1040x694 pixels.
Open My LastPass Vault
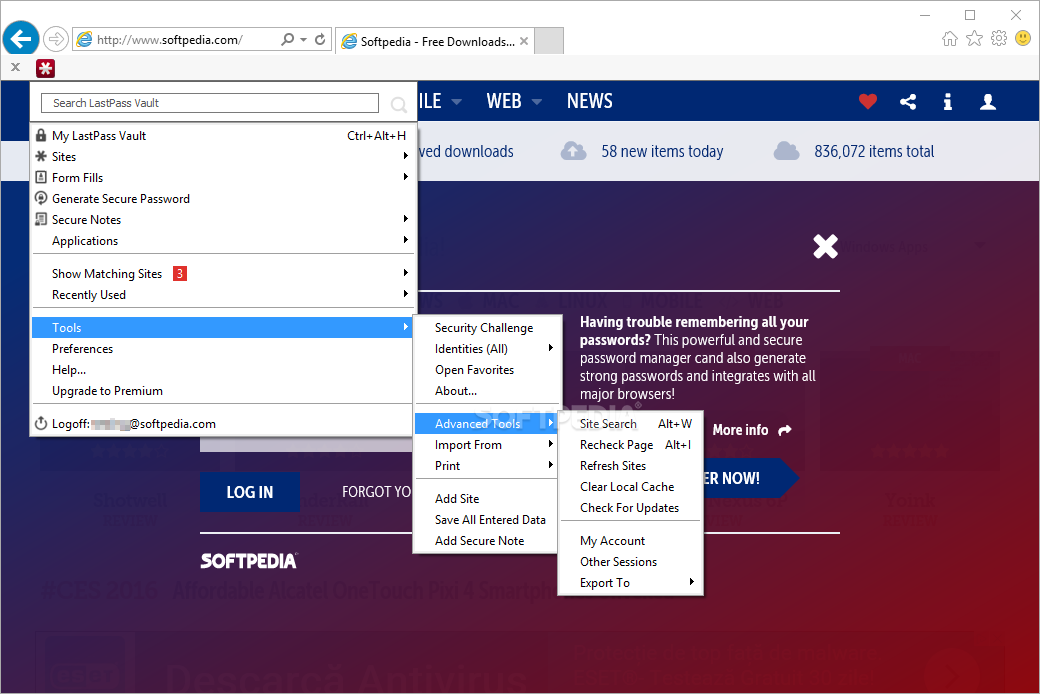223,135
